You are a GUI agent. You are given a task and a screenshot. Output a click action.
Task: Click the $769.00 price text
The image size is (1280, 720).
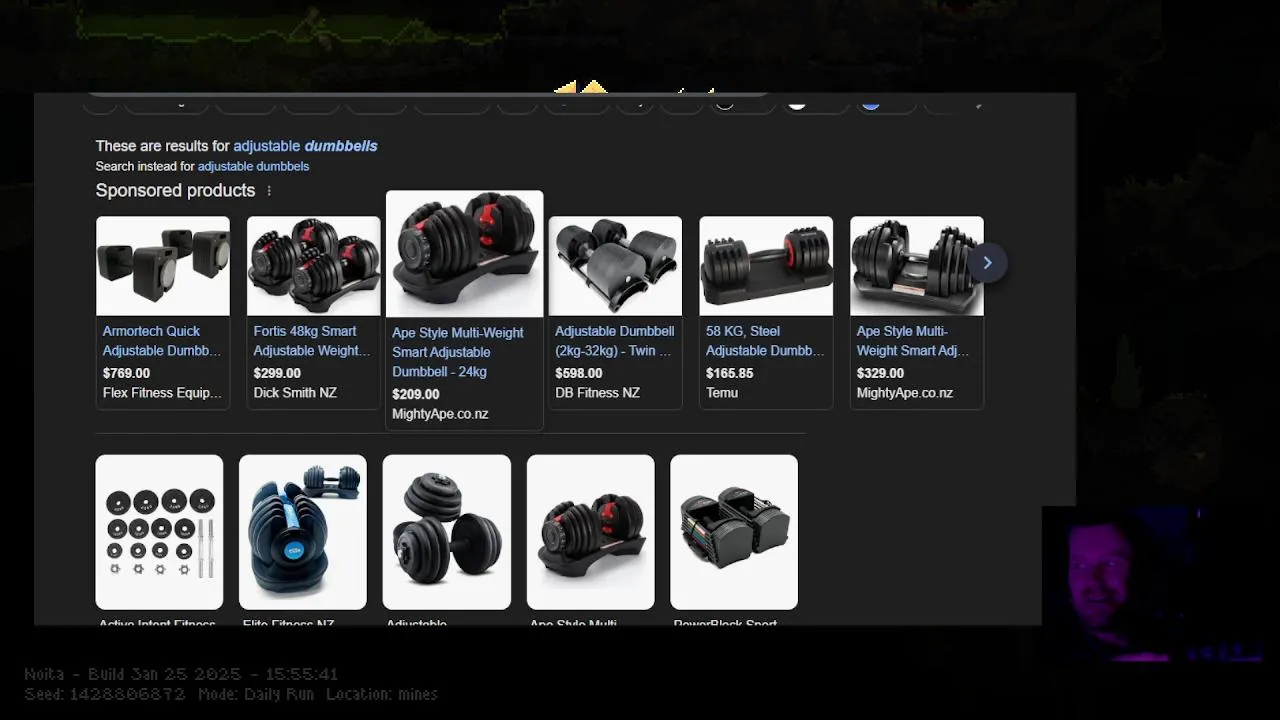[126, 373]
